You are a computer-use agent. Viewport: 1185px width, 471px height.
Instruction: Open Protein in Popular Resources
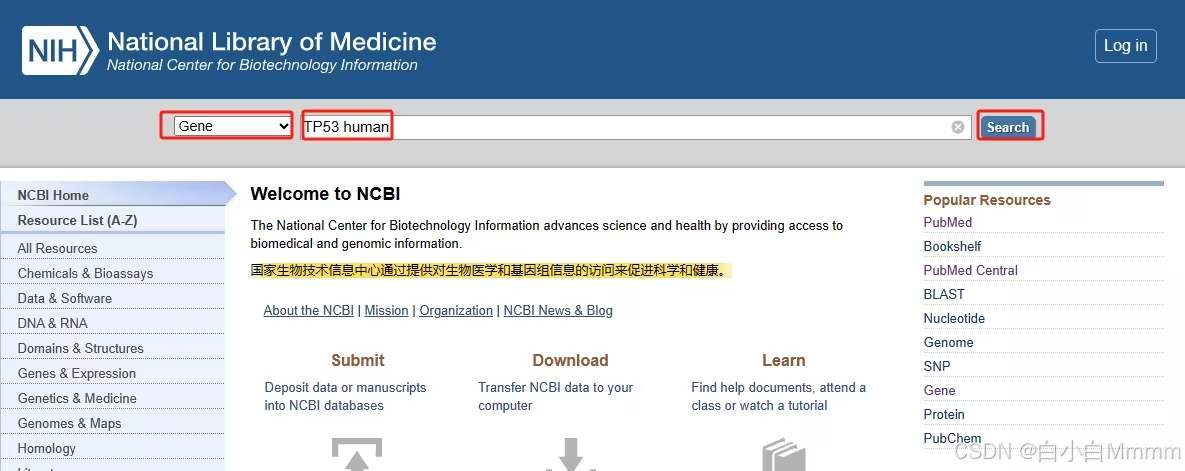[x=944, y=414]
